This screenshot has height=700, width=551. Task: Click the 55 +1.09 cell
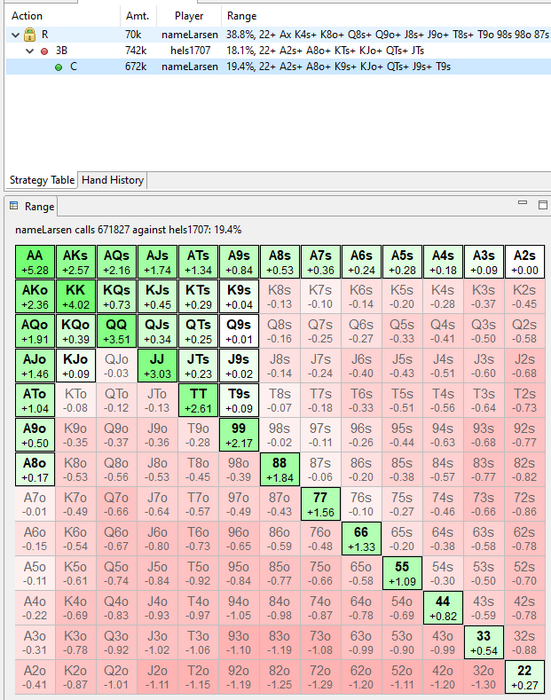(x=402, y=573)
